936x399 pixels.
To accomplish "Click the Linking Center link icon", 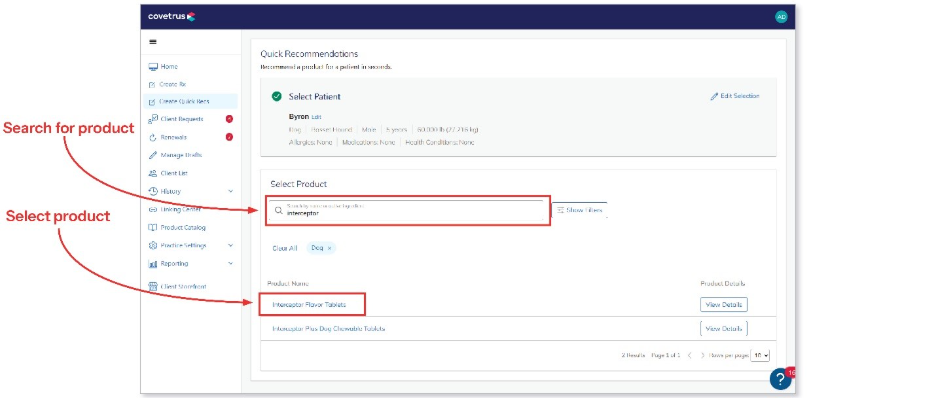I will click(153, 210).
